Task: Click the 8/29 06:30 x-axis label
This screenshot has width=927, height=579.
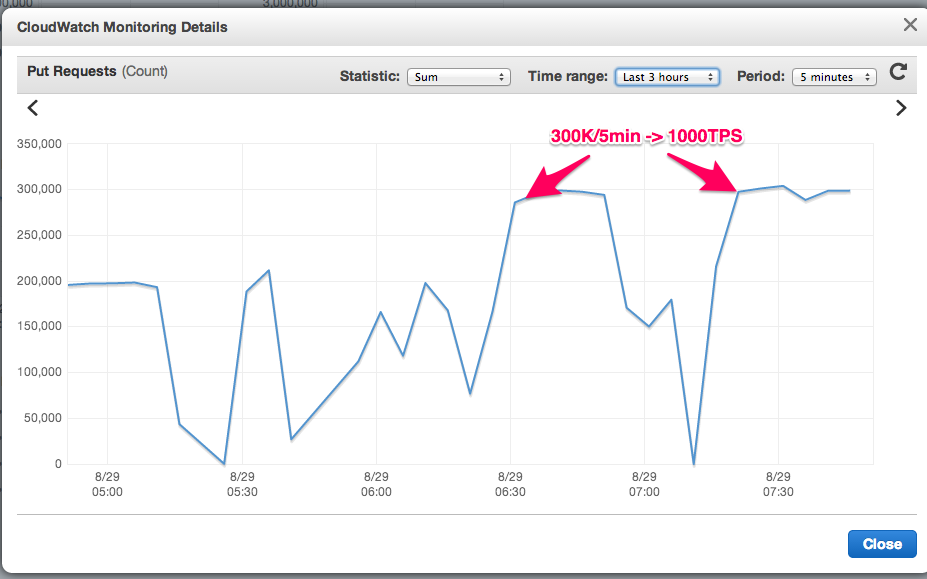Action: pos(510,484)
